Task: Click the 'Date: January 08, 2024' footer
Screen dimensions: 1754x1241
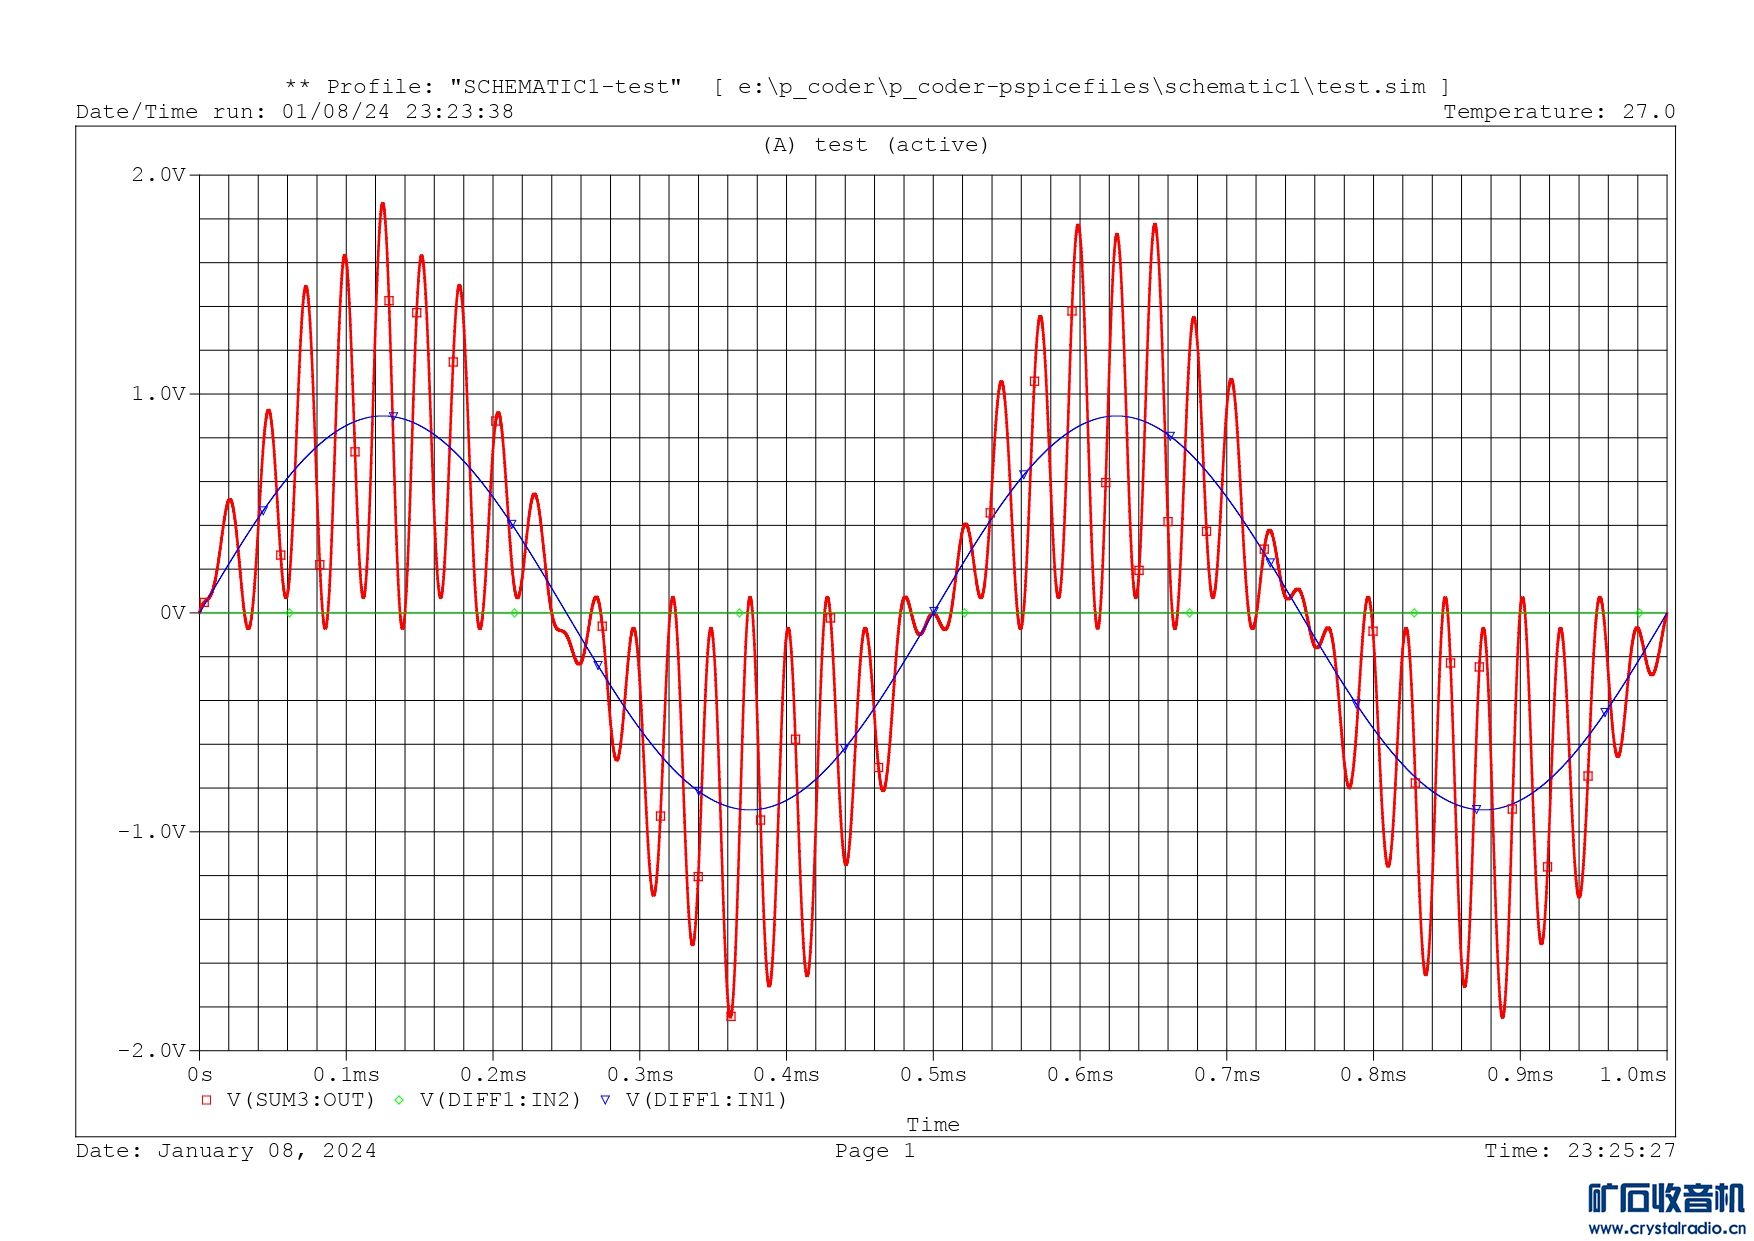Action: click(226, 1151)
